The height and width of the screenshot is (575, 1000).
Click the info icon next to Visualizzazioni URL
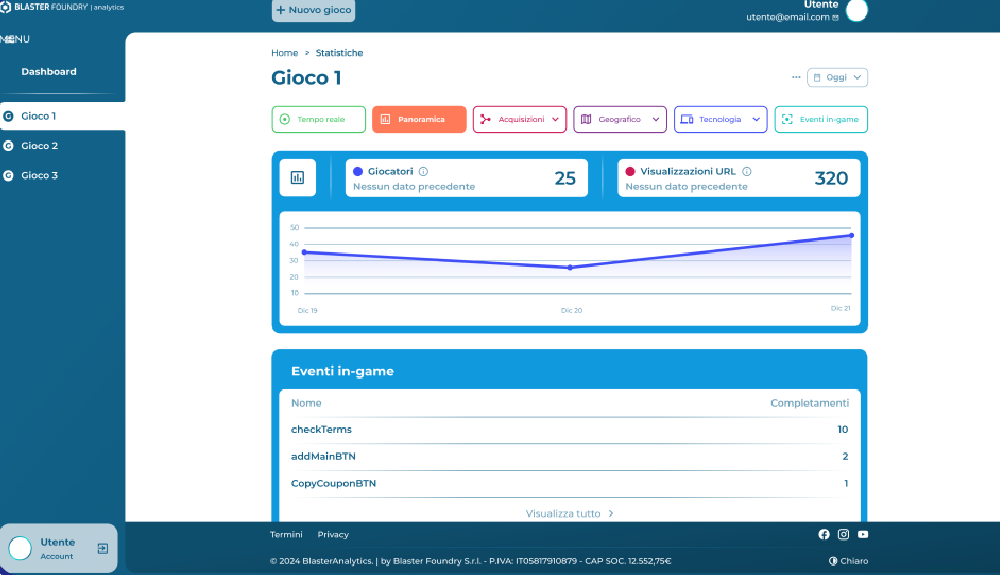tap(747, 171)
